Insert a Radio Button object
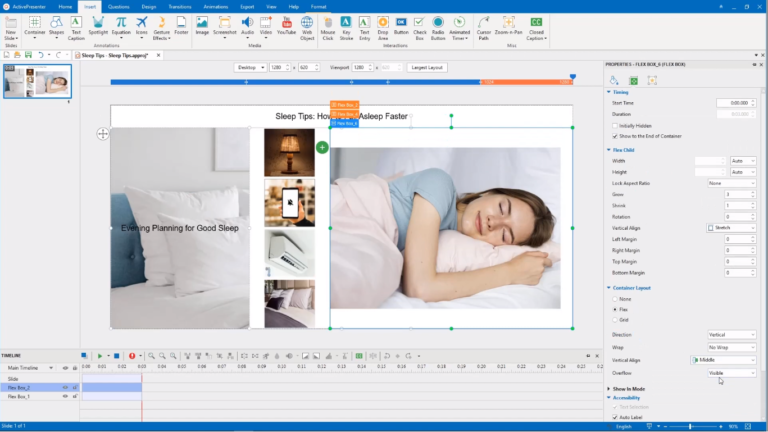 [438, 27]
